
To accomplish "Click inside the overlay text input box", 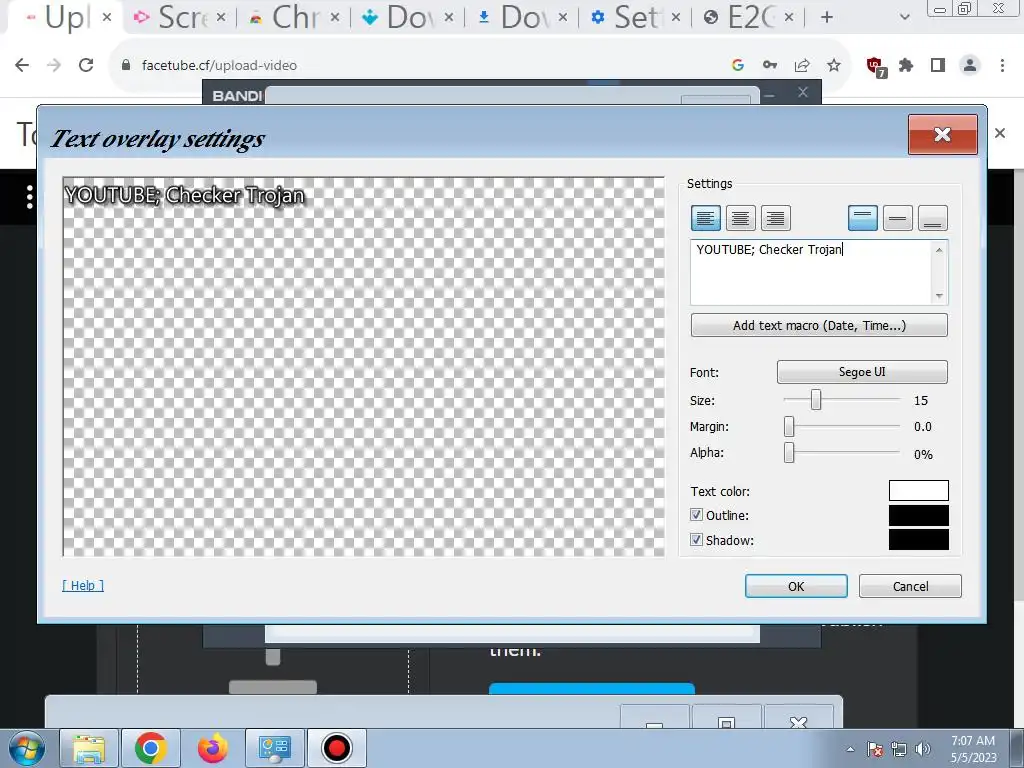I will pos(810,272).
